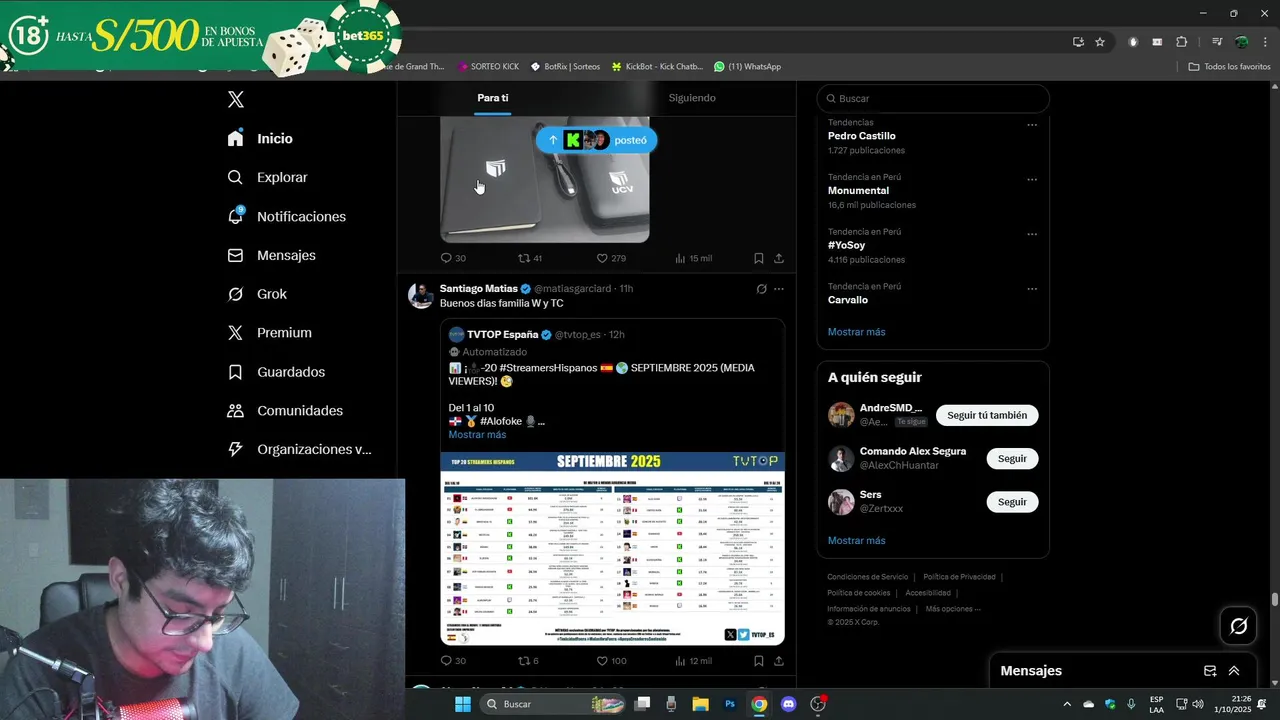The width and height of the screenshot is (1280, 720).
Task: Follow Comando Alex Segura
Action: pyautogui.click(x=1012, y=458)
